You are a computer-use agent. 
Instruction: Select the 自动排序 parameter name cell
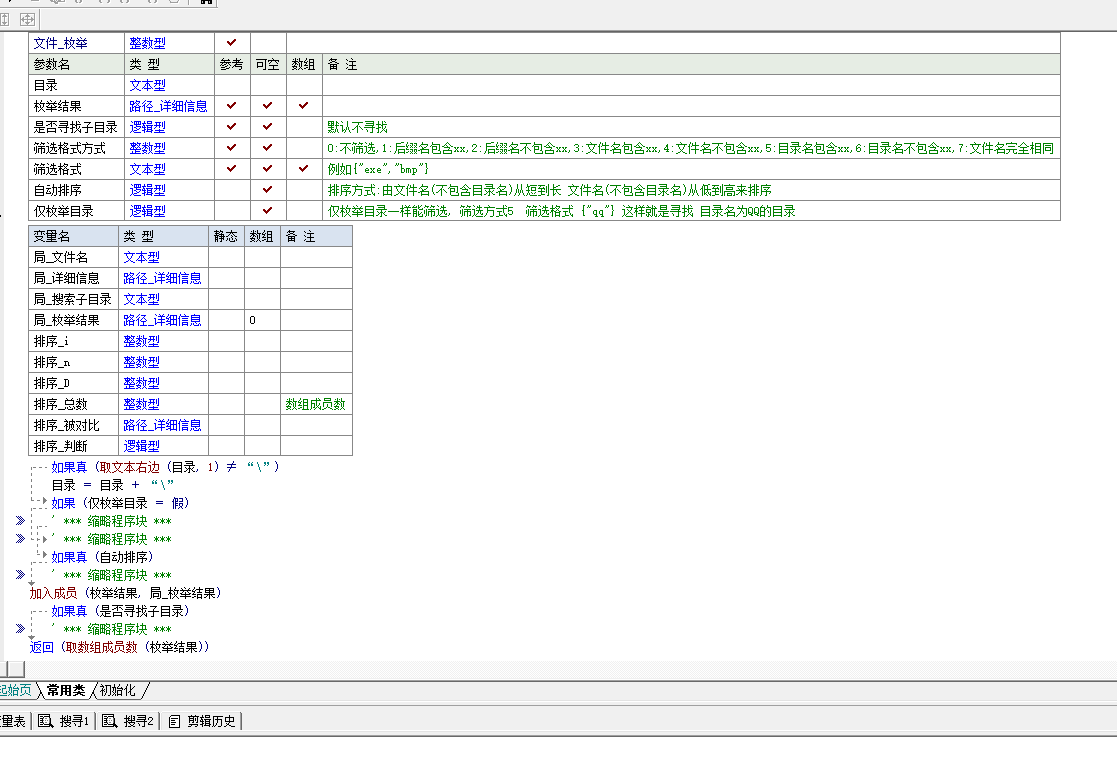coord(76,190)
